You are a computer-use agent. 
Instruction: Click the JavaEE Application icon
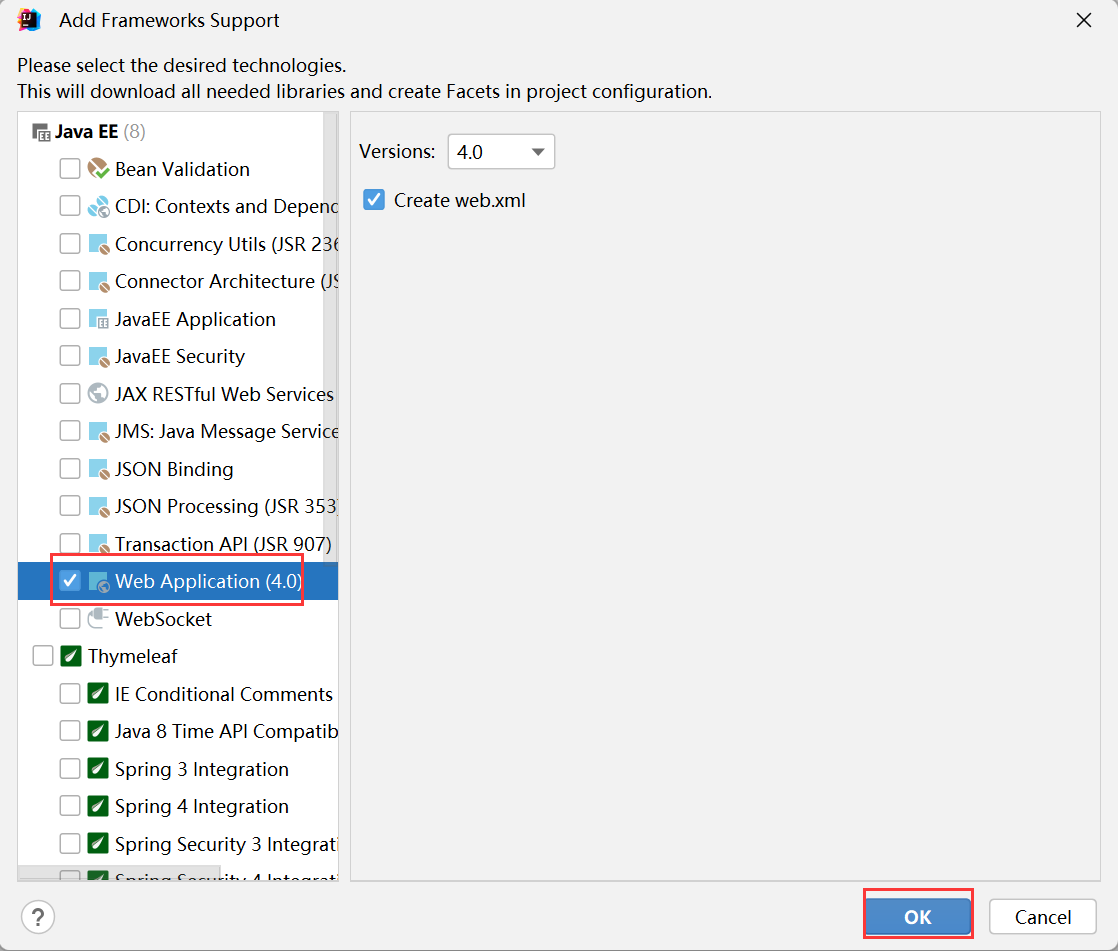pyautogui.click(x=98, y=319)
